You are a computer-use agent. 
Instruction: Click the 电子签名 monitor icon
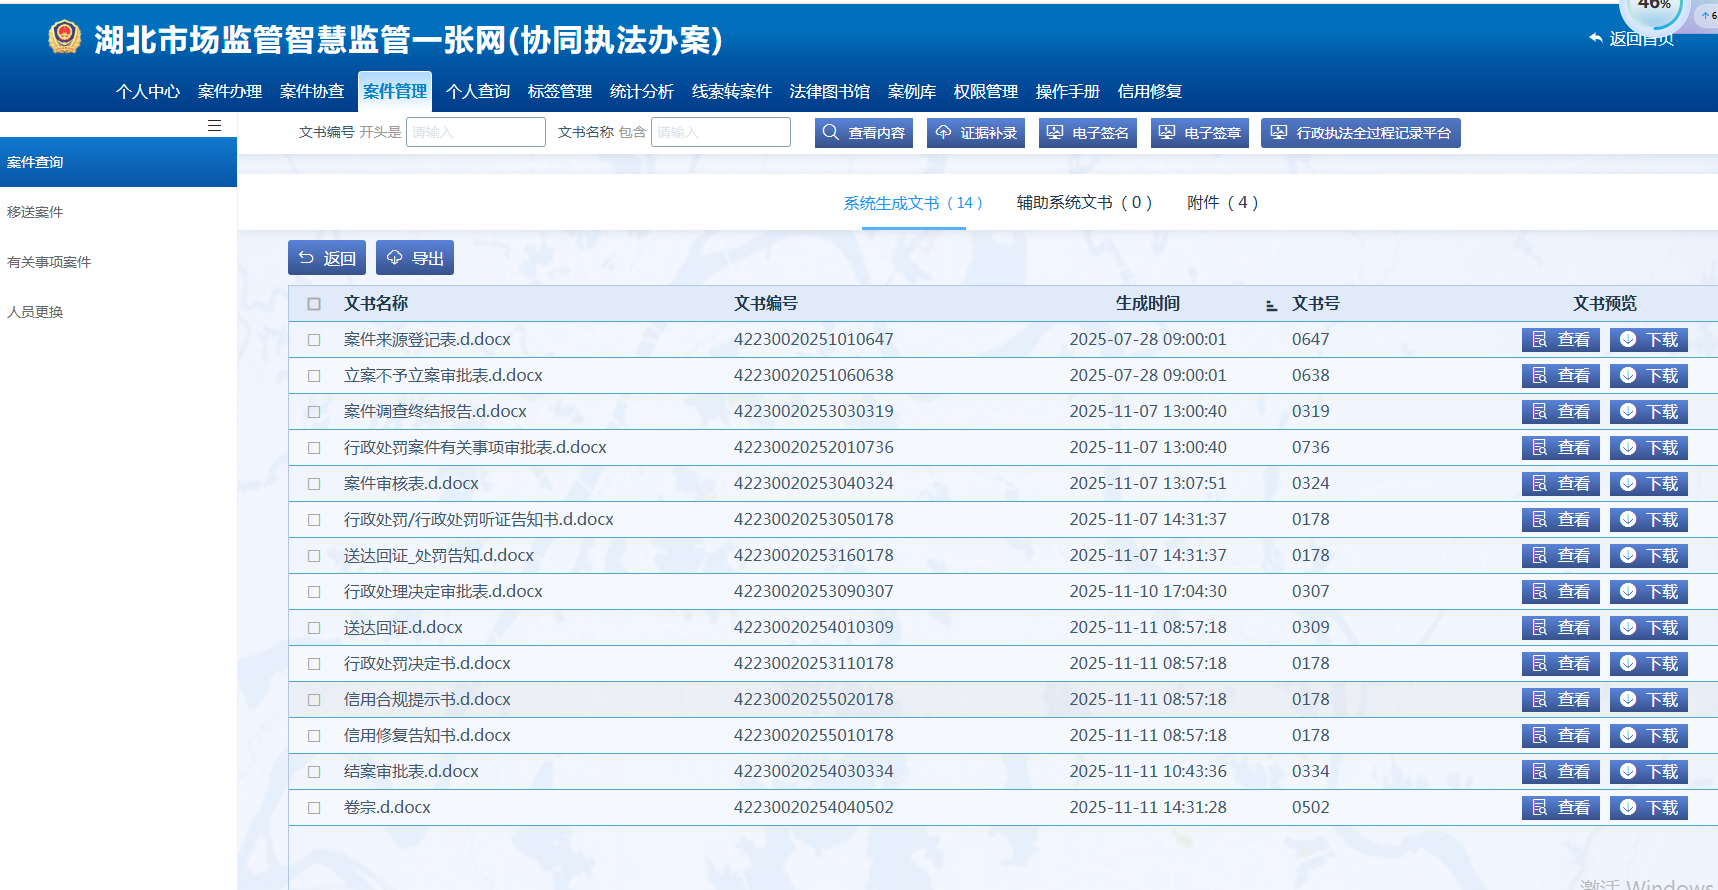coord(1055,132)
